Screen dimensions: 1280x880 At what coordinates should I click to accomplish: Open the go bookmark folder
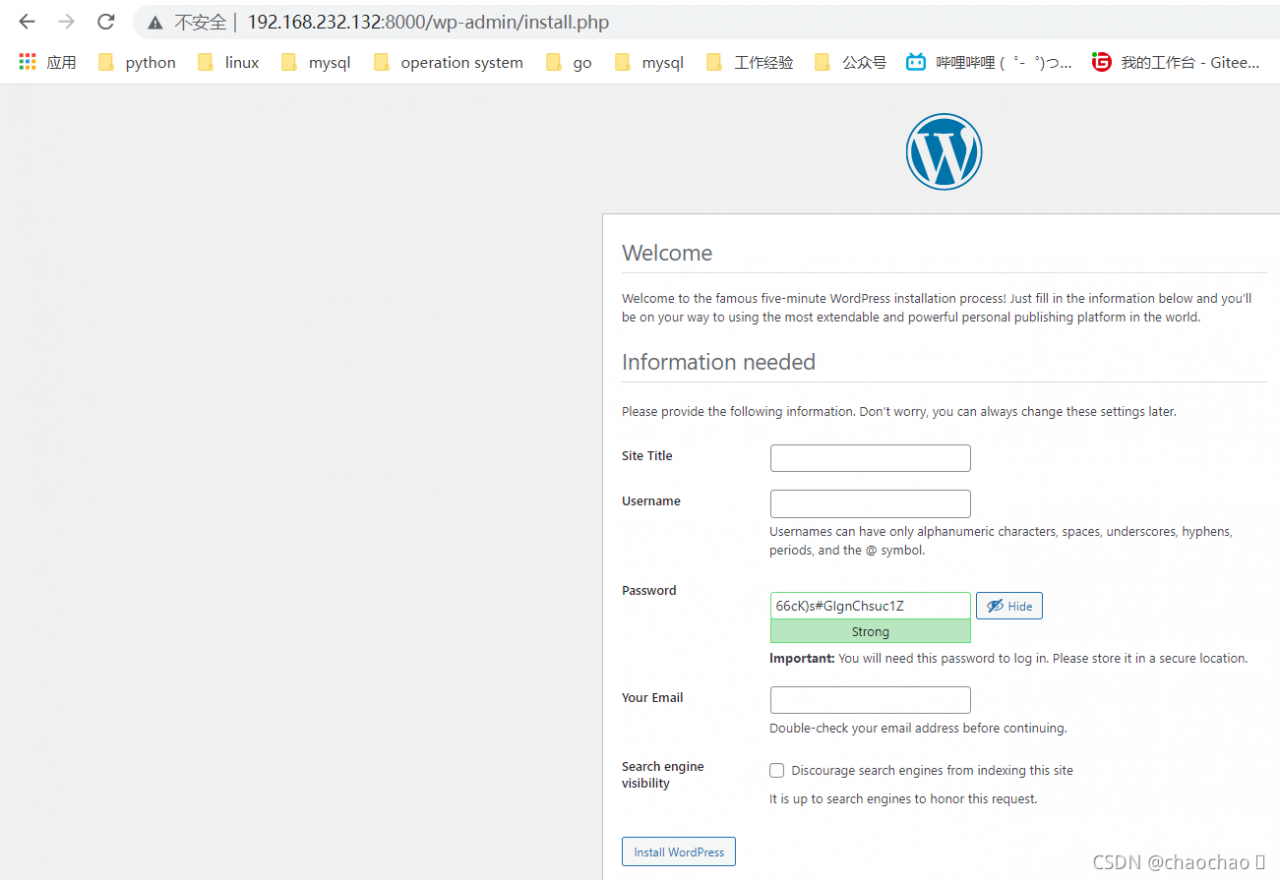pyautogui.click(x=569, y=62)
